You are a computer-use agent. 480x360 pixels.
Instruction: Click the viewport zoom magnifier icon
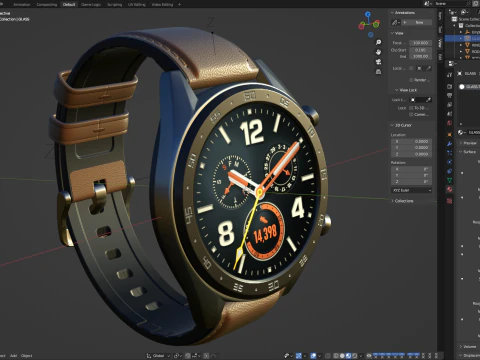tap(378, 42)
